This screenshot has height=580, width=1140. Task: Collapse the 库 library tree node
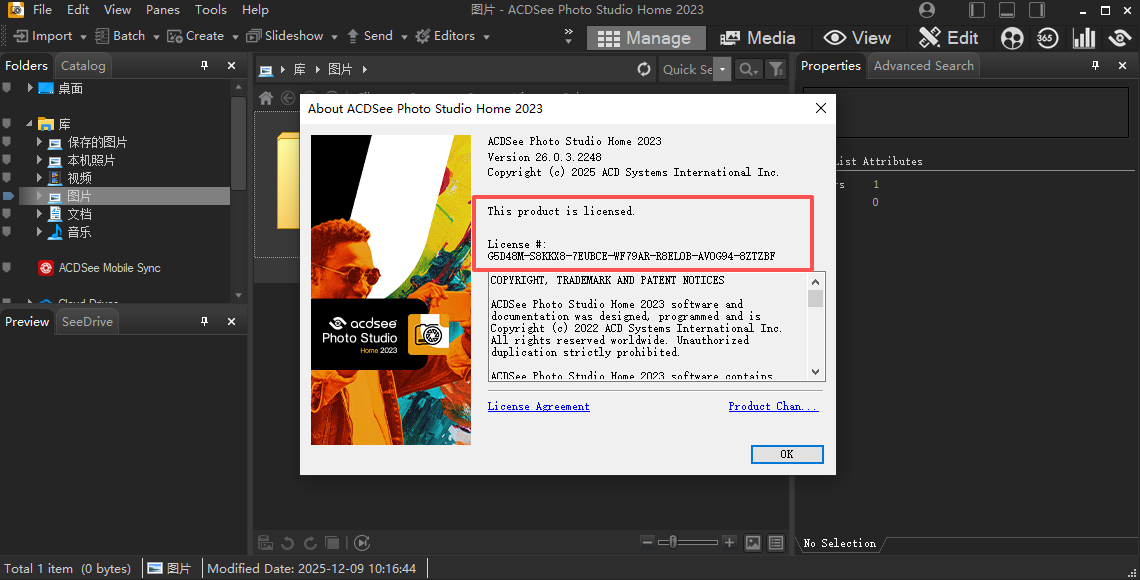point(29,124)
